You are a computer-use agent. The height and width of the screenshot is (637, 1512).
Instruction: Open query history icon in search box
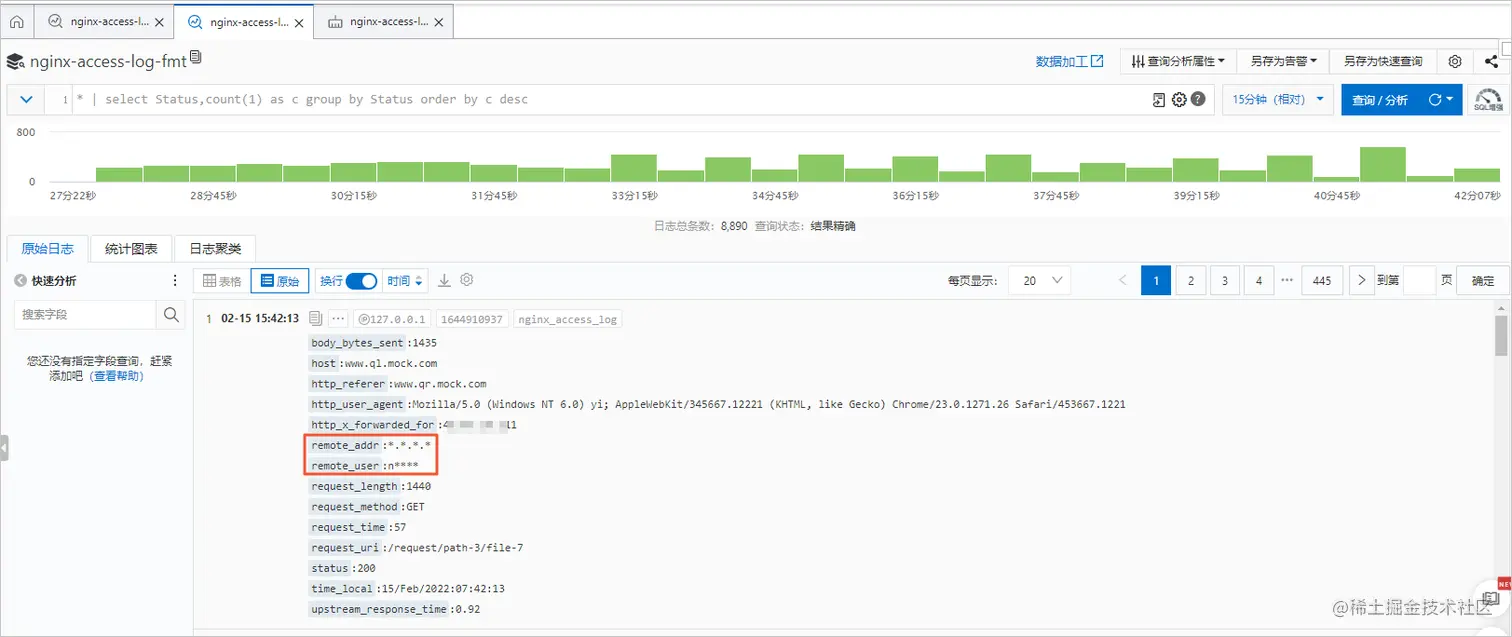(1159, 99)
